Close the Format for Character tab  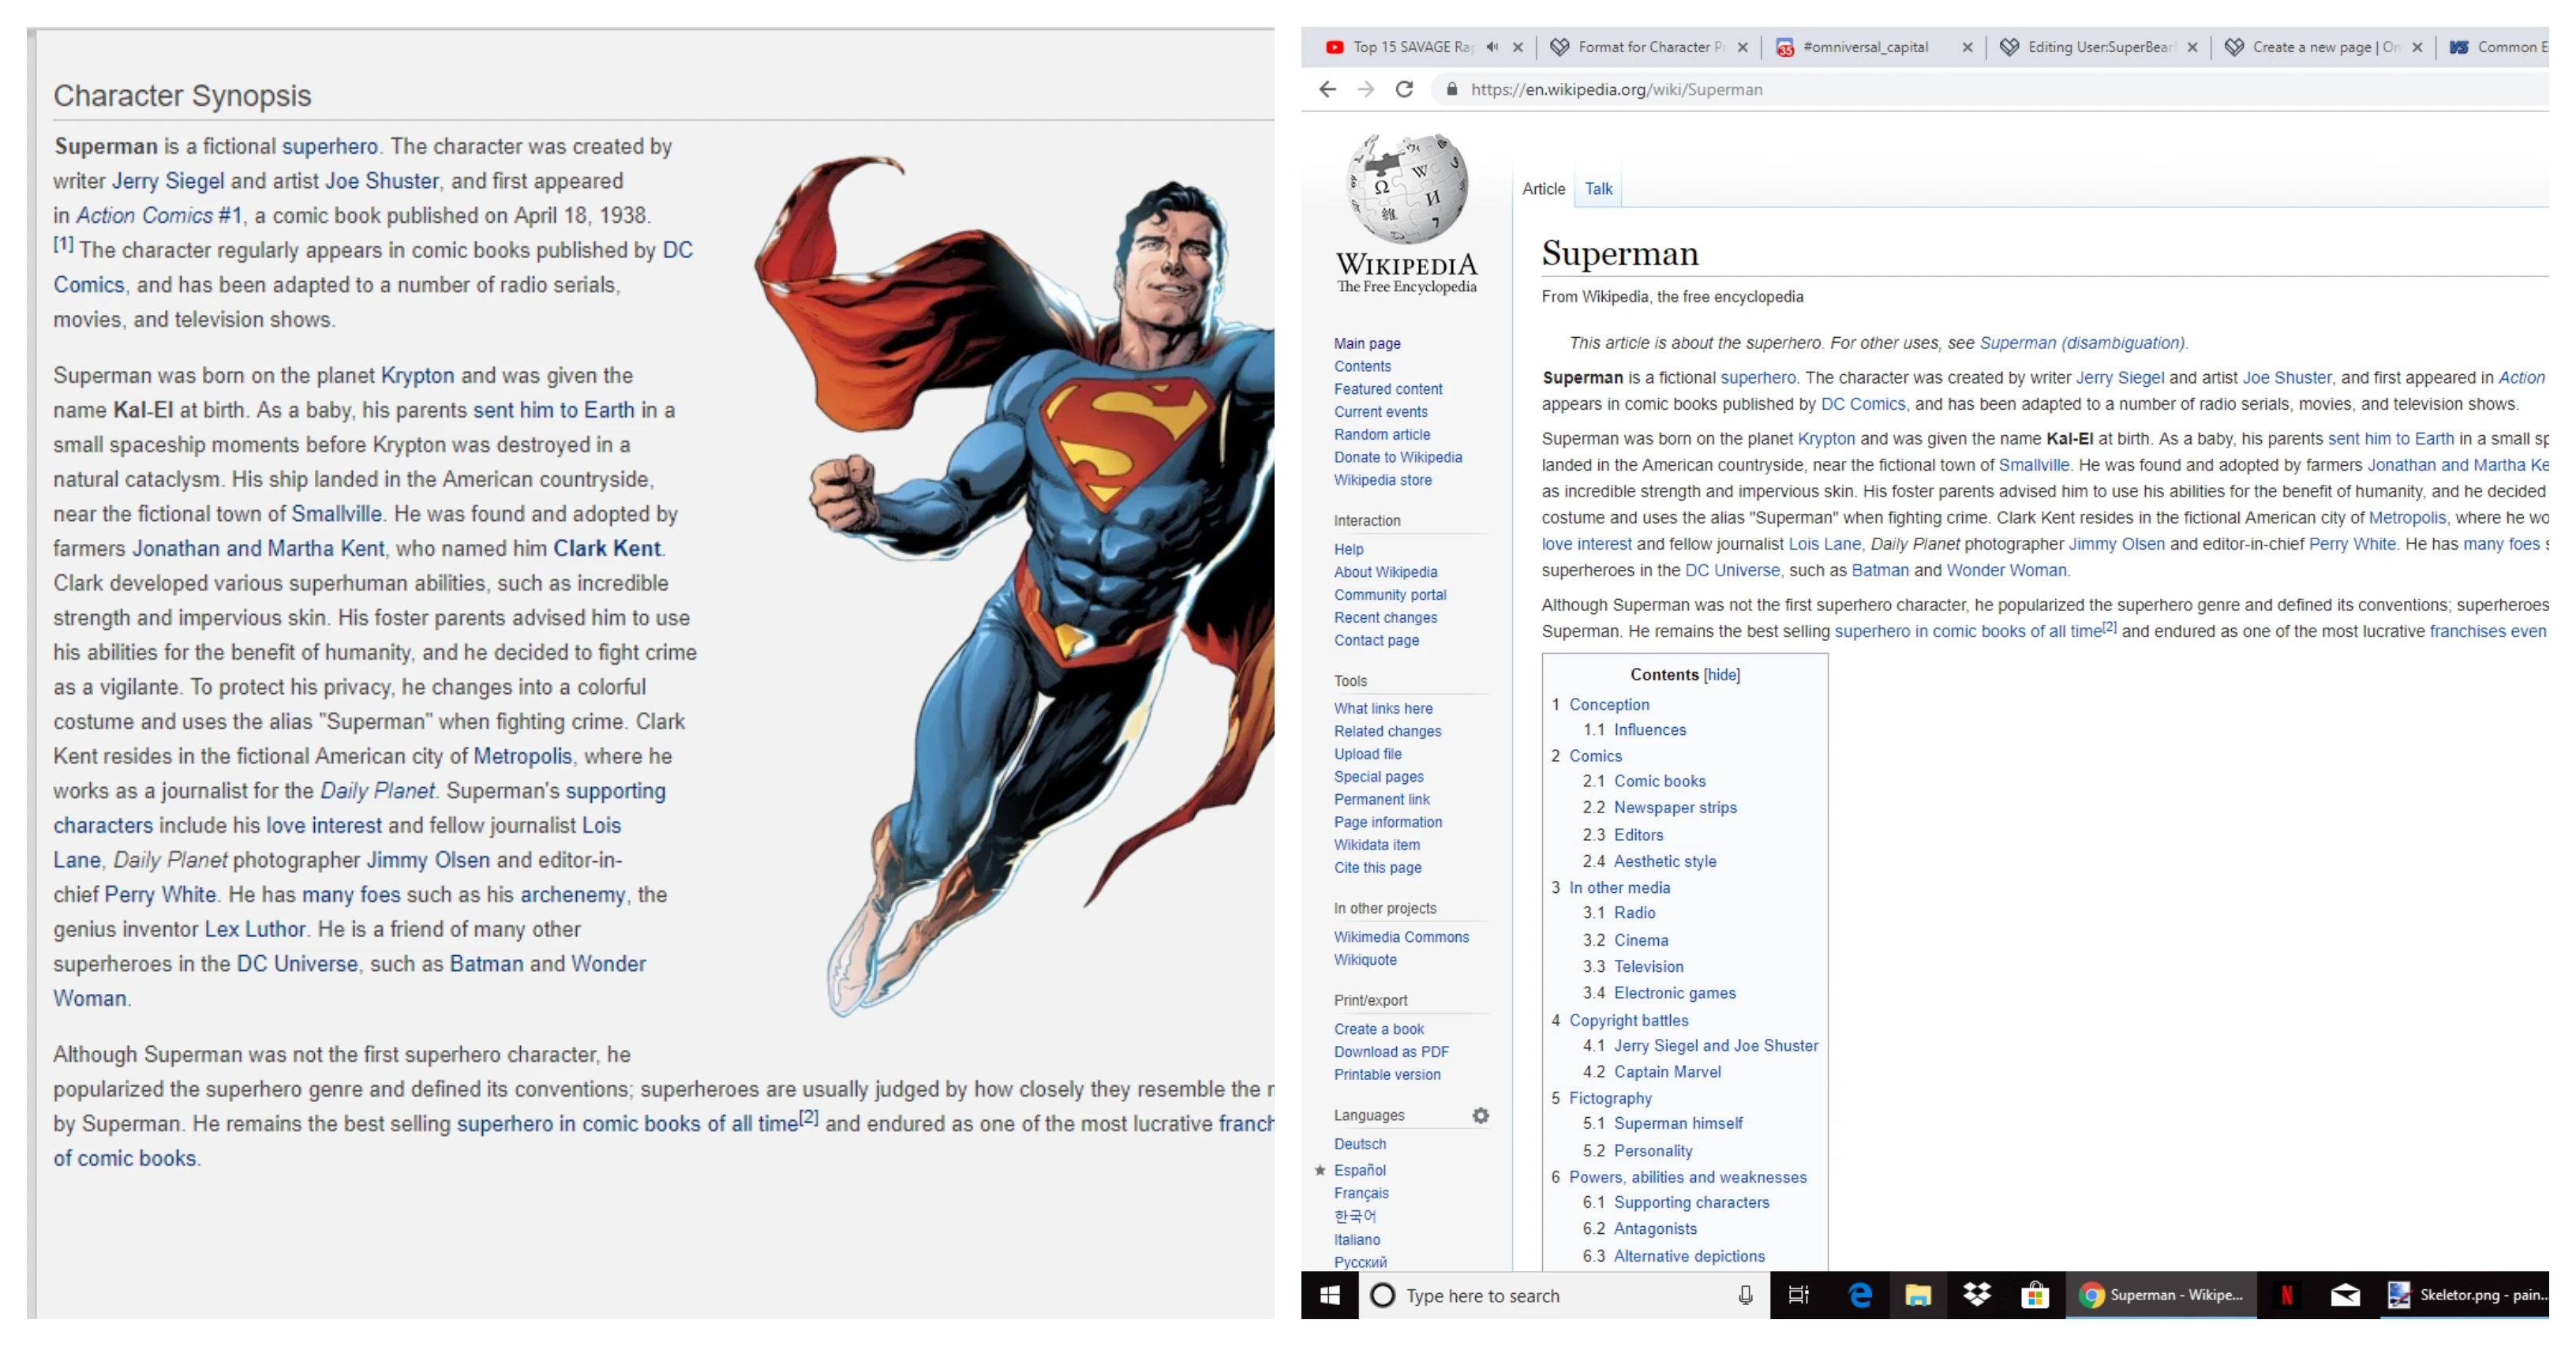1742,47
